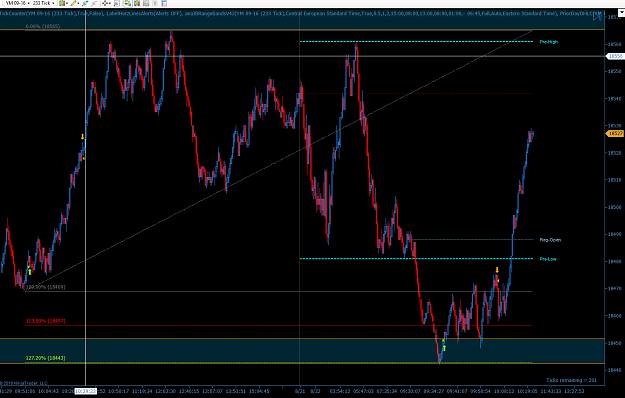This screenshot has width=625, height=398.
Task: Click the 18556 price marker on the axis
Action: tap(615, 56)
